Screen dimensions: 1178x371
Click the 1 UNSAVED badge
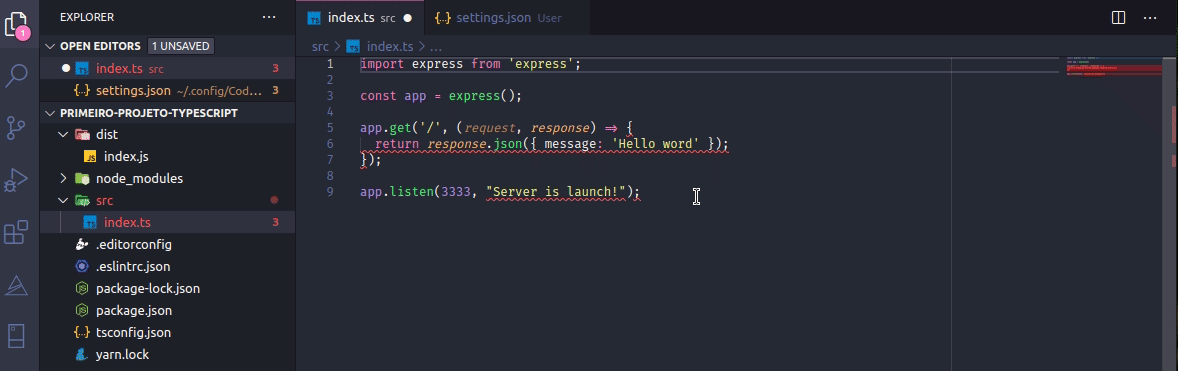coord(180,47)
